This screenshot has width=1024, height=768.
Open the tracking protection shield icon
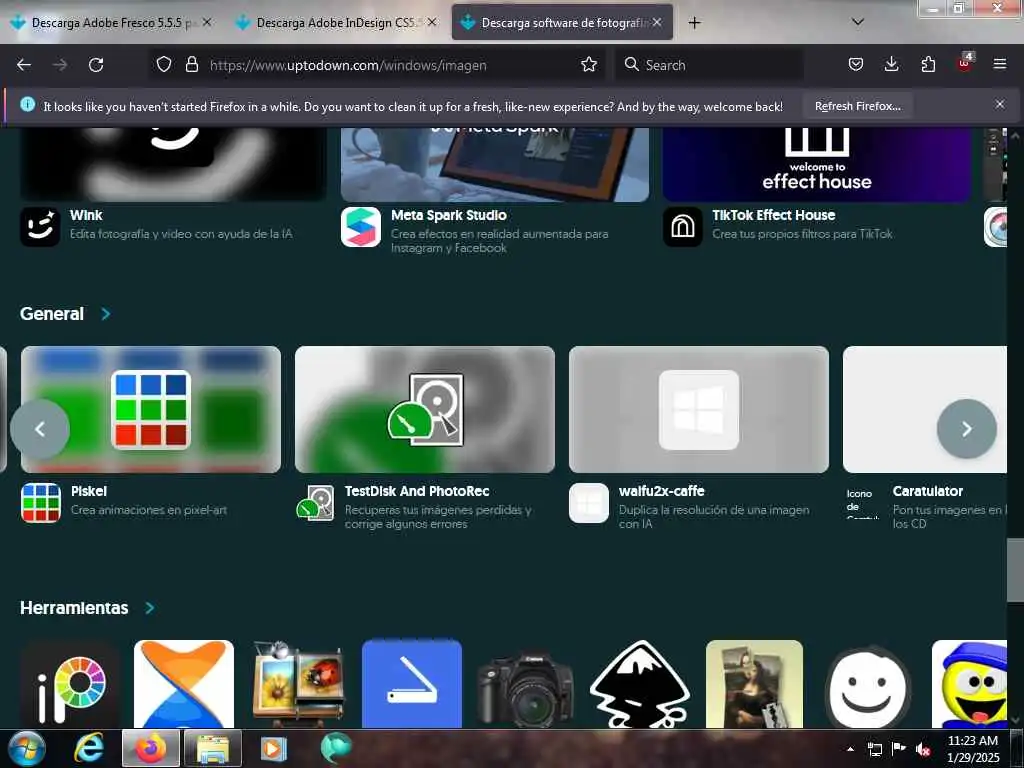coord(164,64)
